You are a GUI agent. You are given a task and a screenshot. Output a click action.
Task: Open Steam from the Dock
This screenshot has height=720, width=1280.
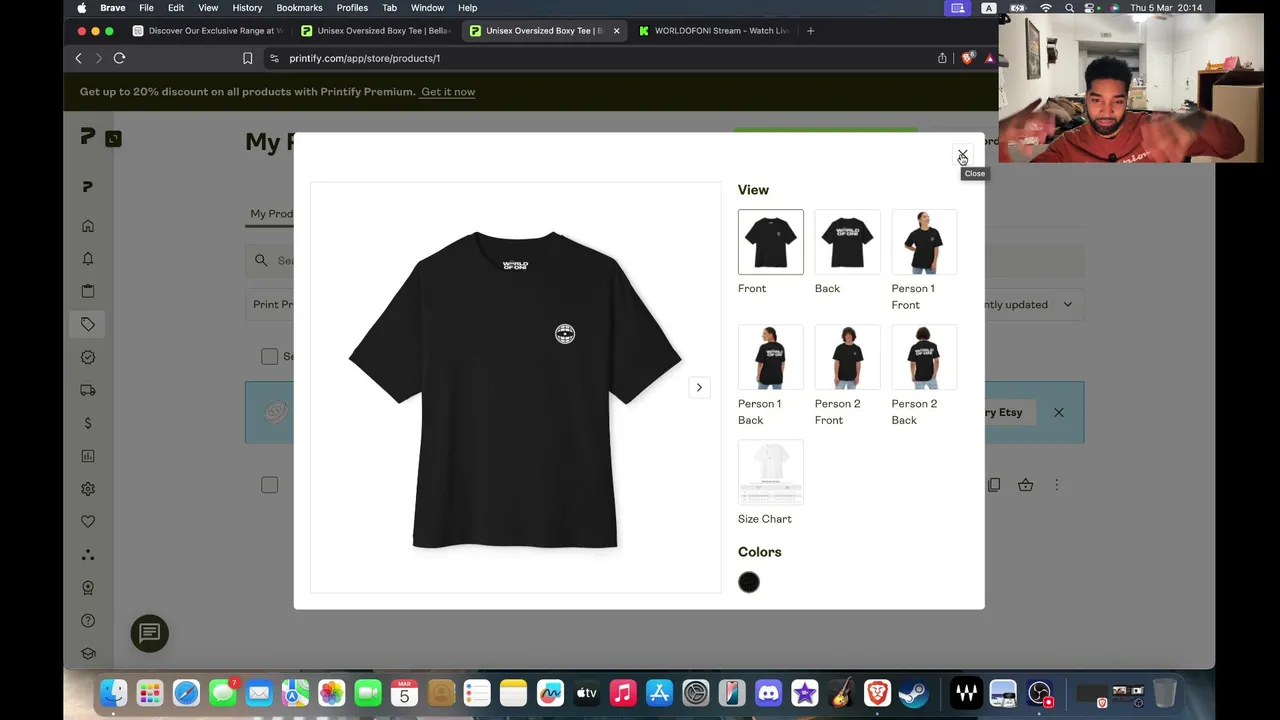pos(913,693)
